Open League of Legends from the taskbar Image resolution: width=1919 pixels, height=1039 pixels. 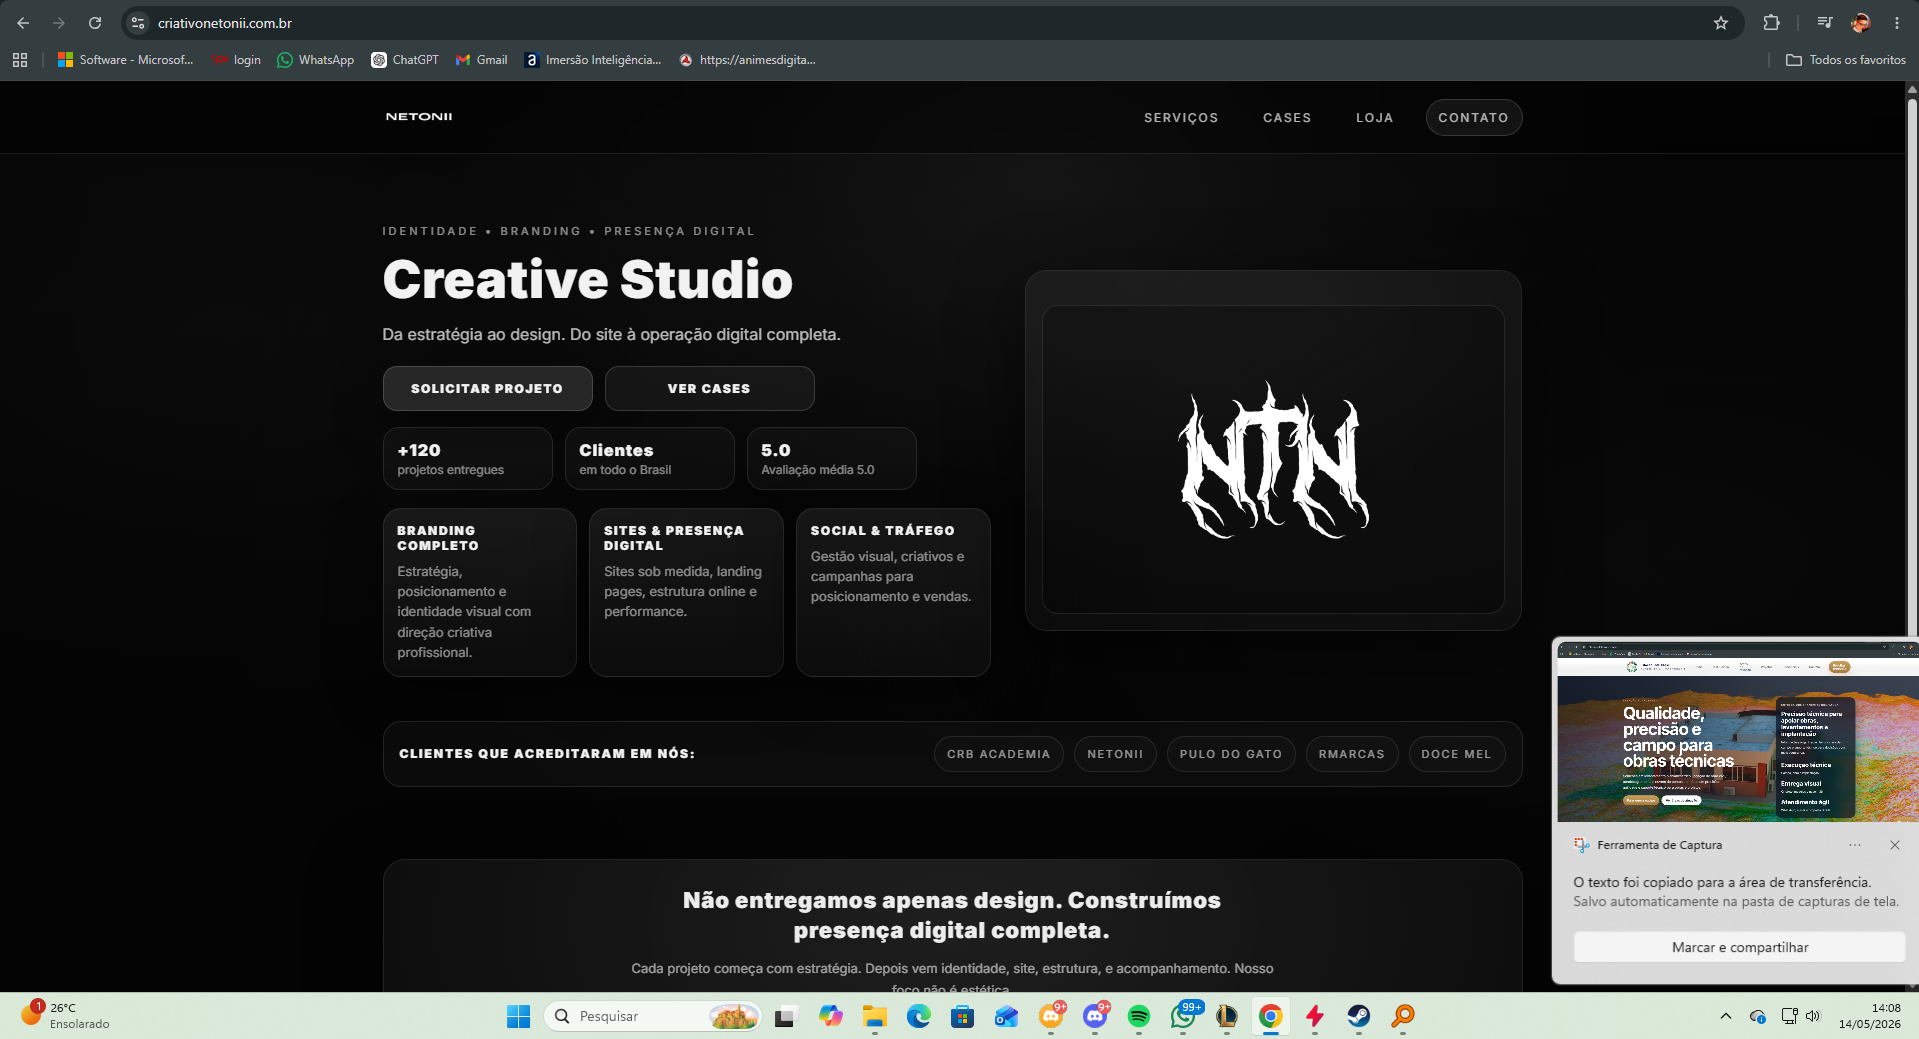coord(1227,1016)
